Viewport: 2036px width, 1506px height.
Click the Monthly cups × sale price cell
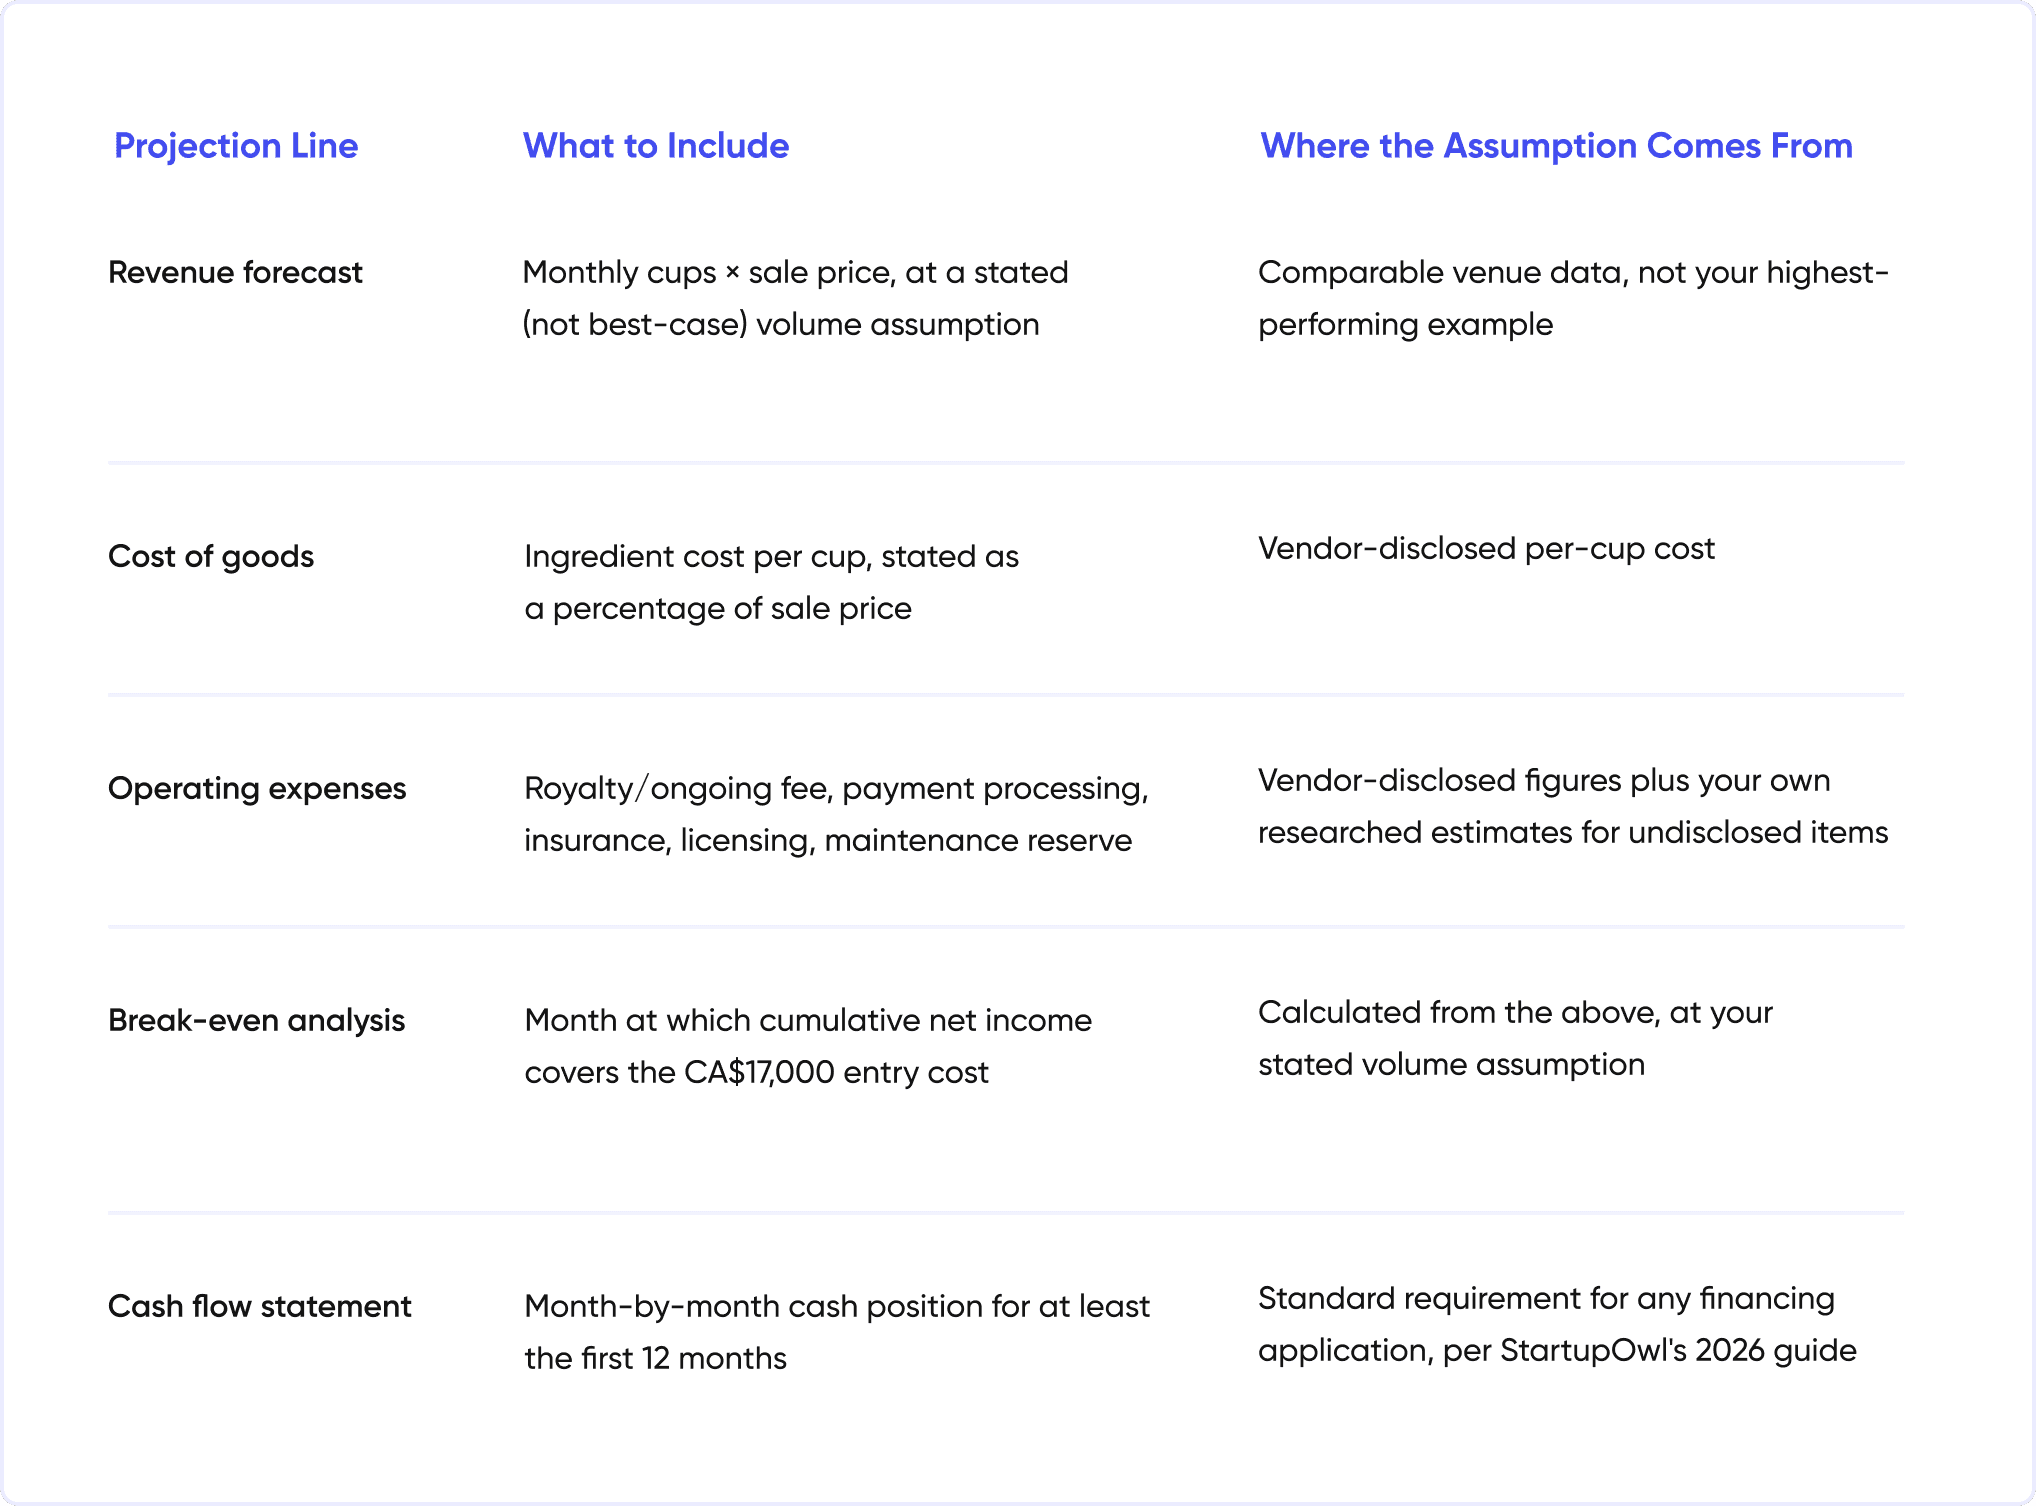(795, 298)
